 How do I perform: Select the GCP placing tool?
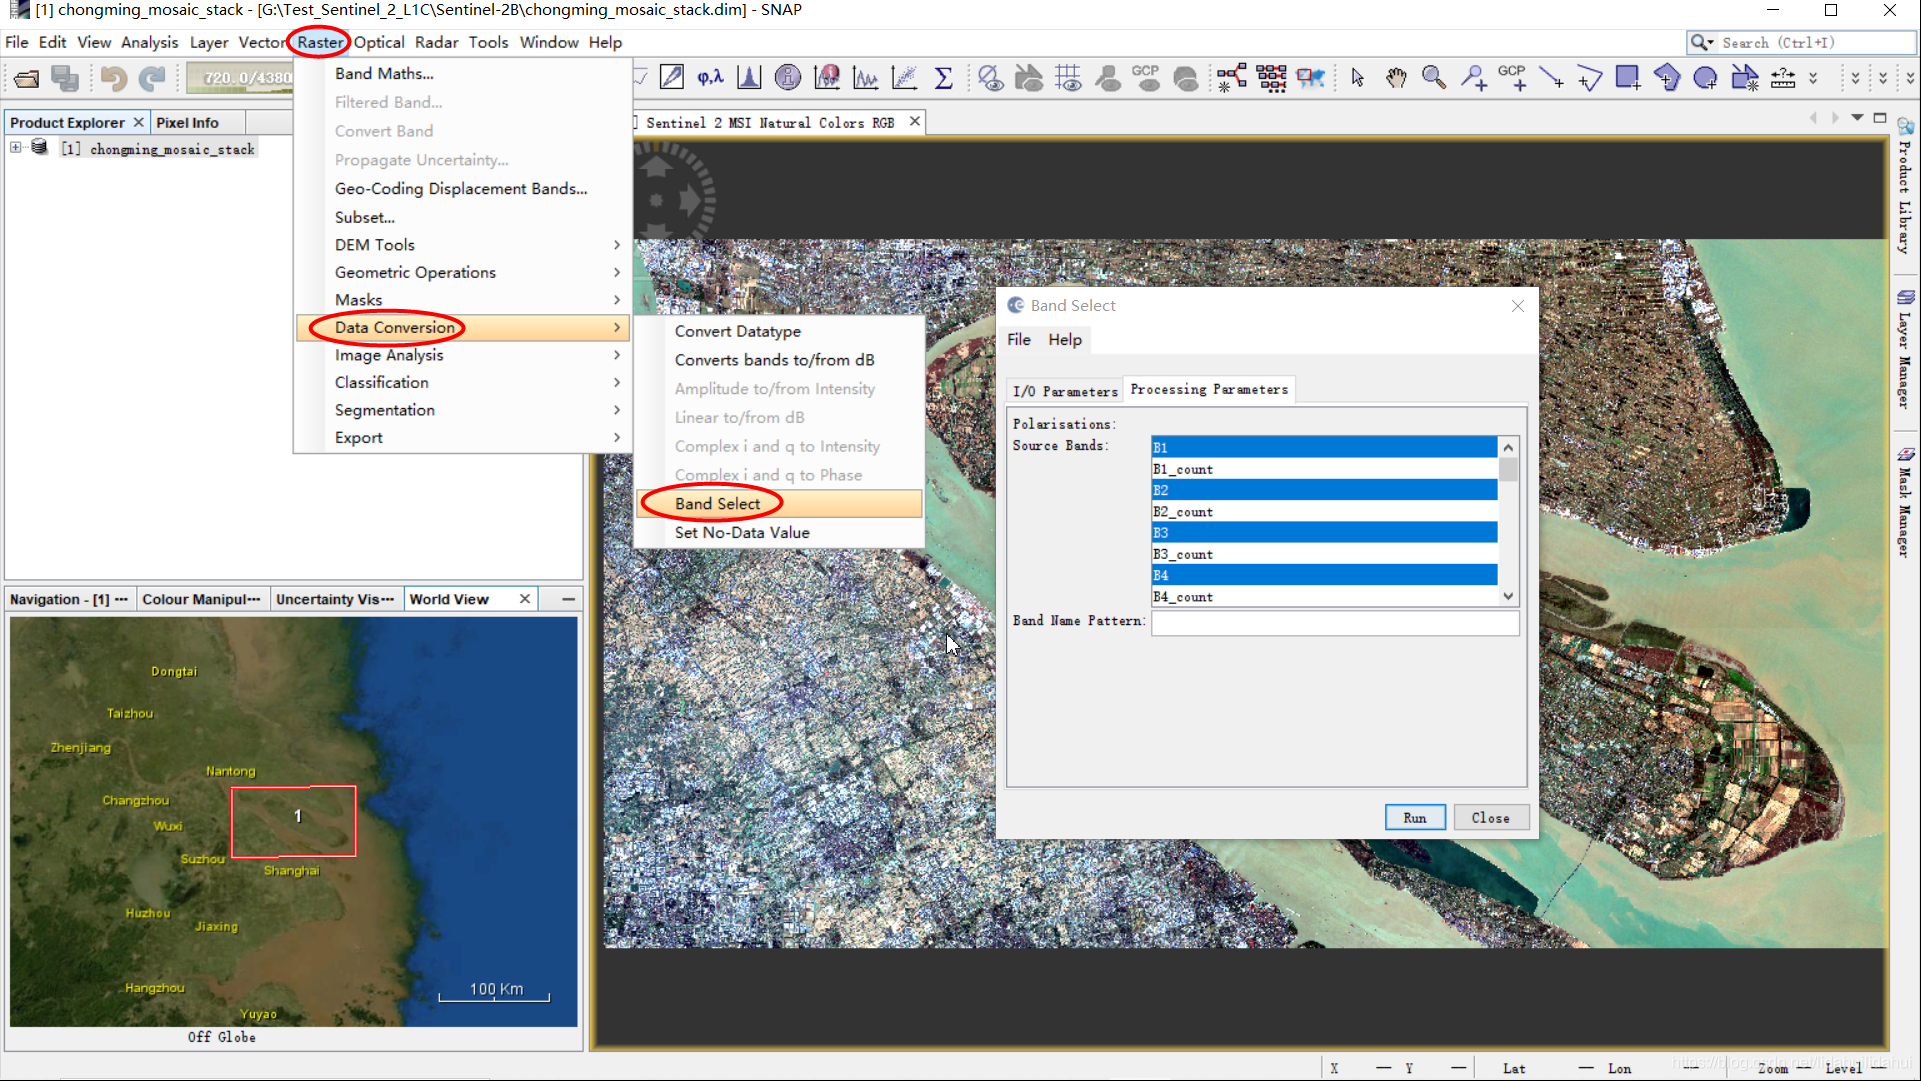1512,78
